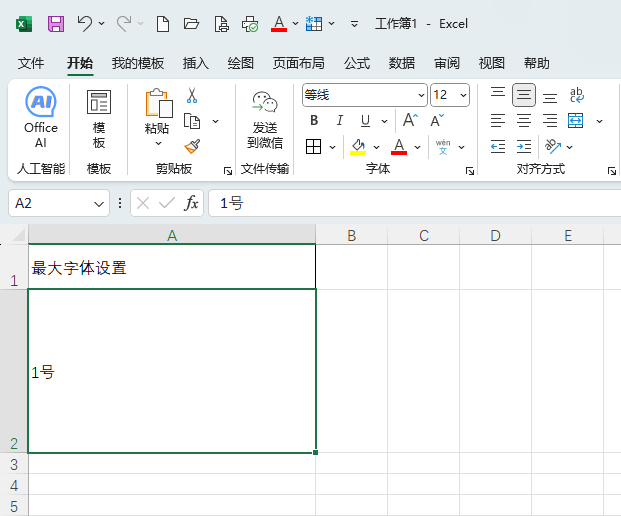621x516 pixels.
Task: Increase the indent
Action: coord(524,147)
